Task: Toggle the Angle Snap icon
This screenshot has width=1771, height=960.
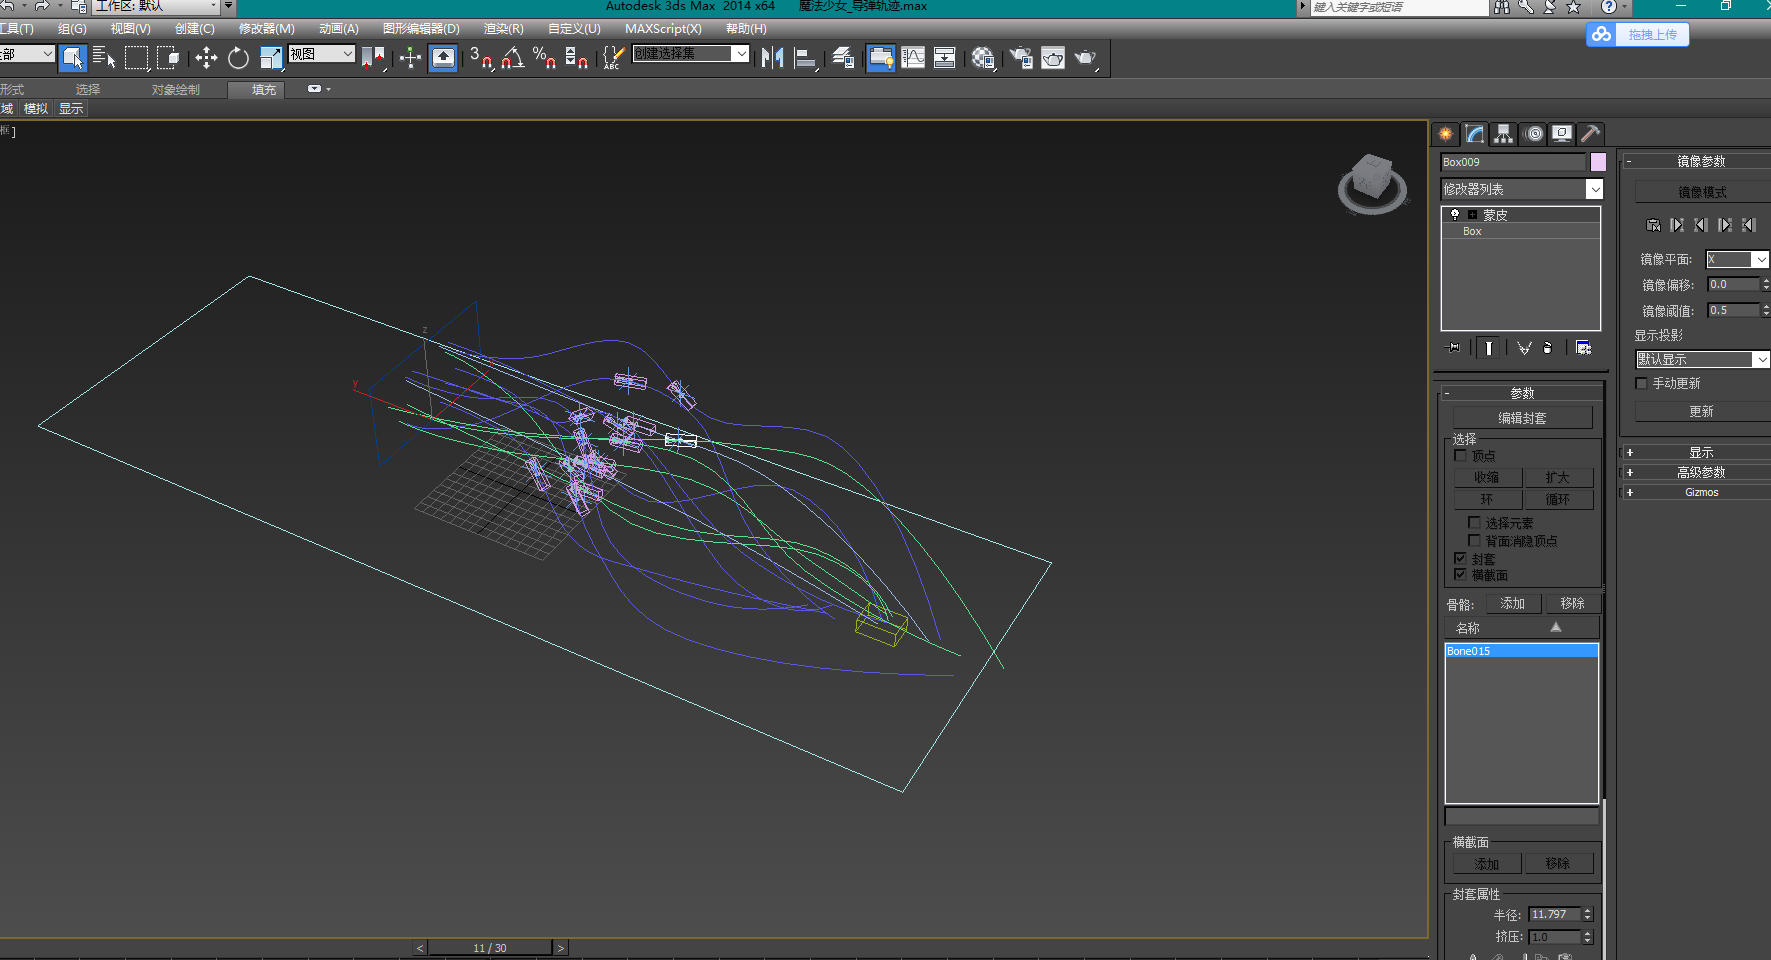Action: pyautogui.click(x=513, y=58)
